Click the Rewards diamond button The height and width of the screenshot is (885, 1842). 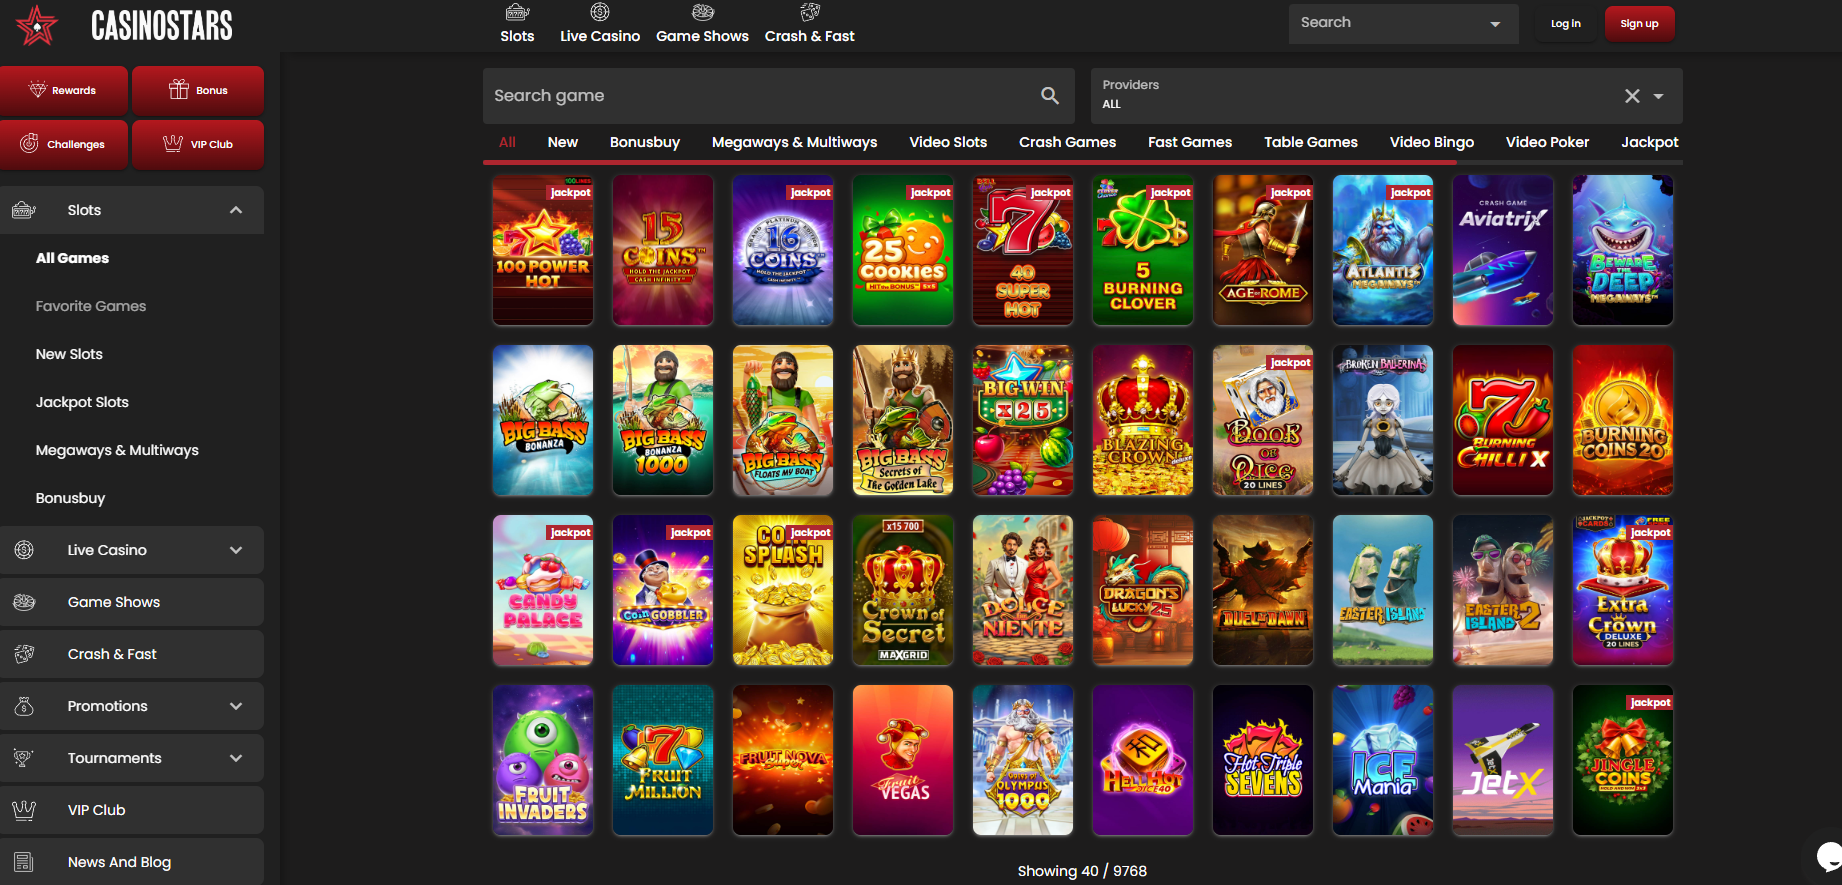[x=64, y=90]
